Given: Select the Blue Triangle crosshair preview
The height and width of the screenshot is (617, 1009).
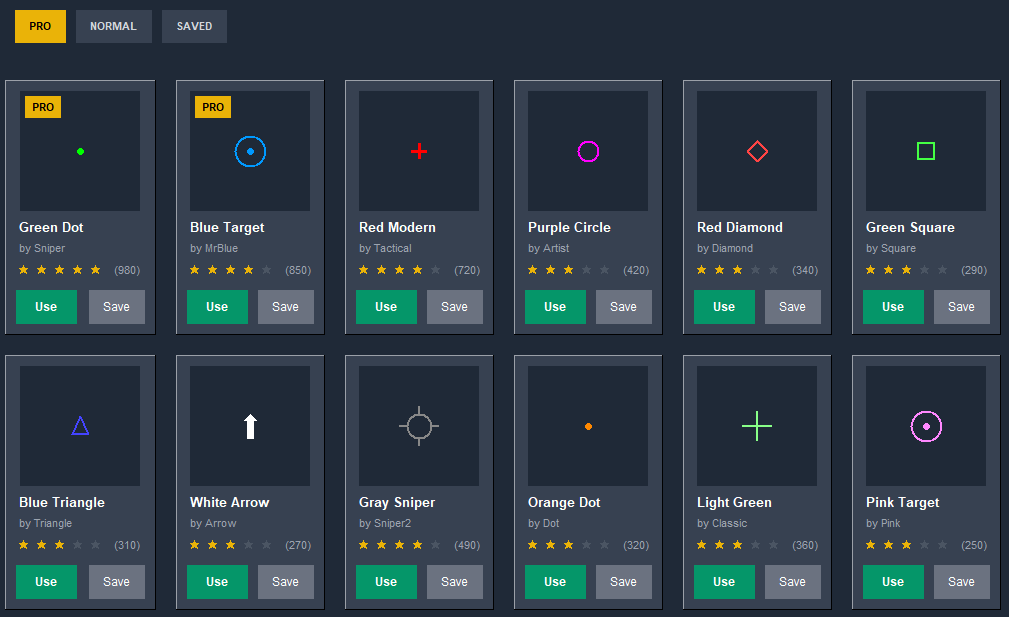Looking at the screenshot, I should tap(81, 426).
